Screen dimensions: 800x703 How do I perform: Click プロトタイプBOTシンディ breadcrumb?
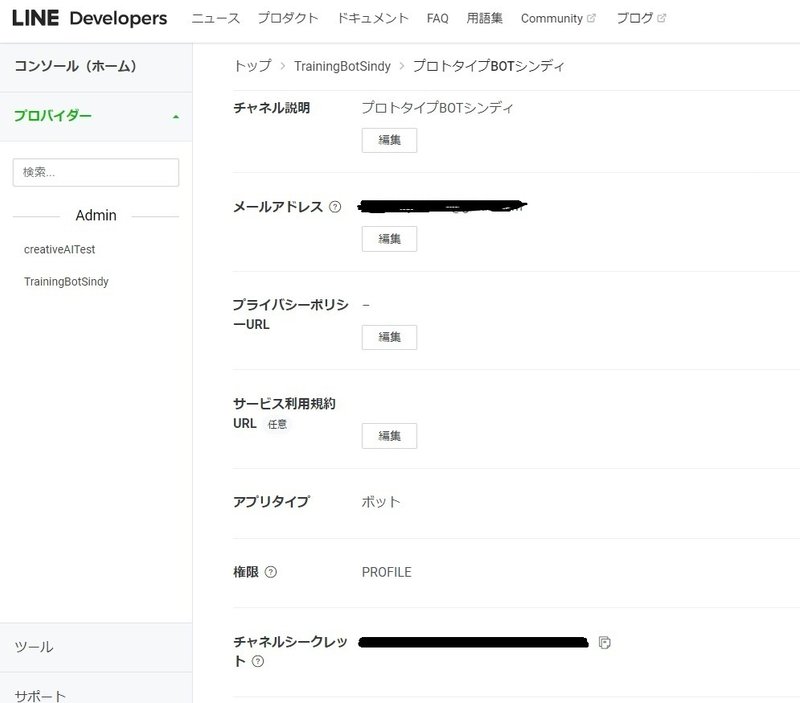488,66
